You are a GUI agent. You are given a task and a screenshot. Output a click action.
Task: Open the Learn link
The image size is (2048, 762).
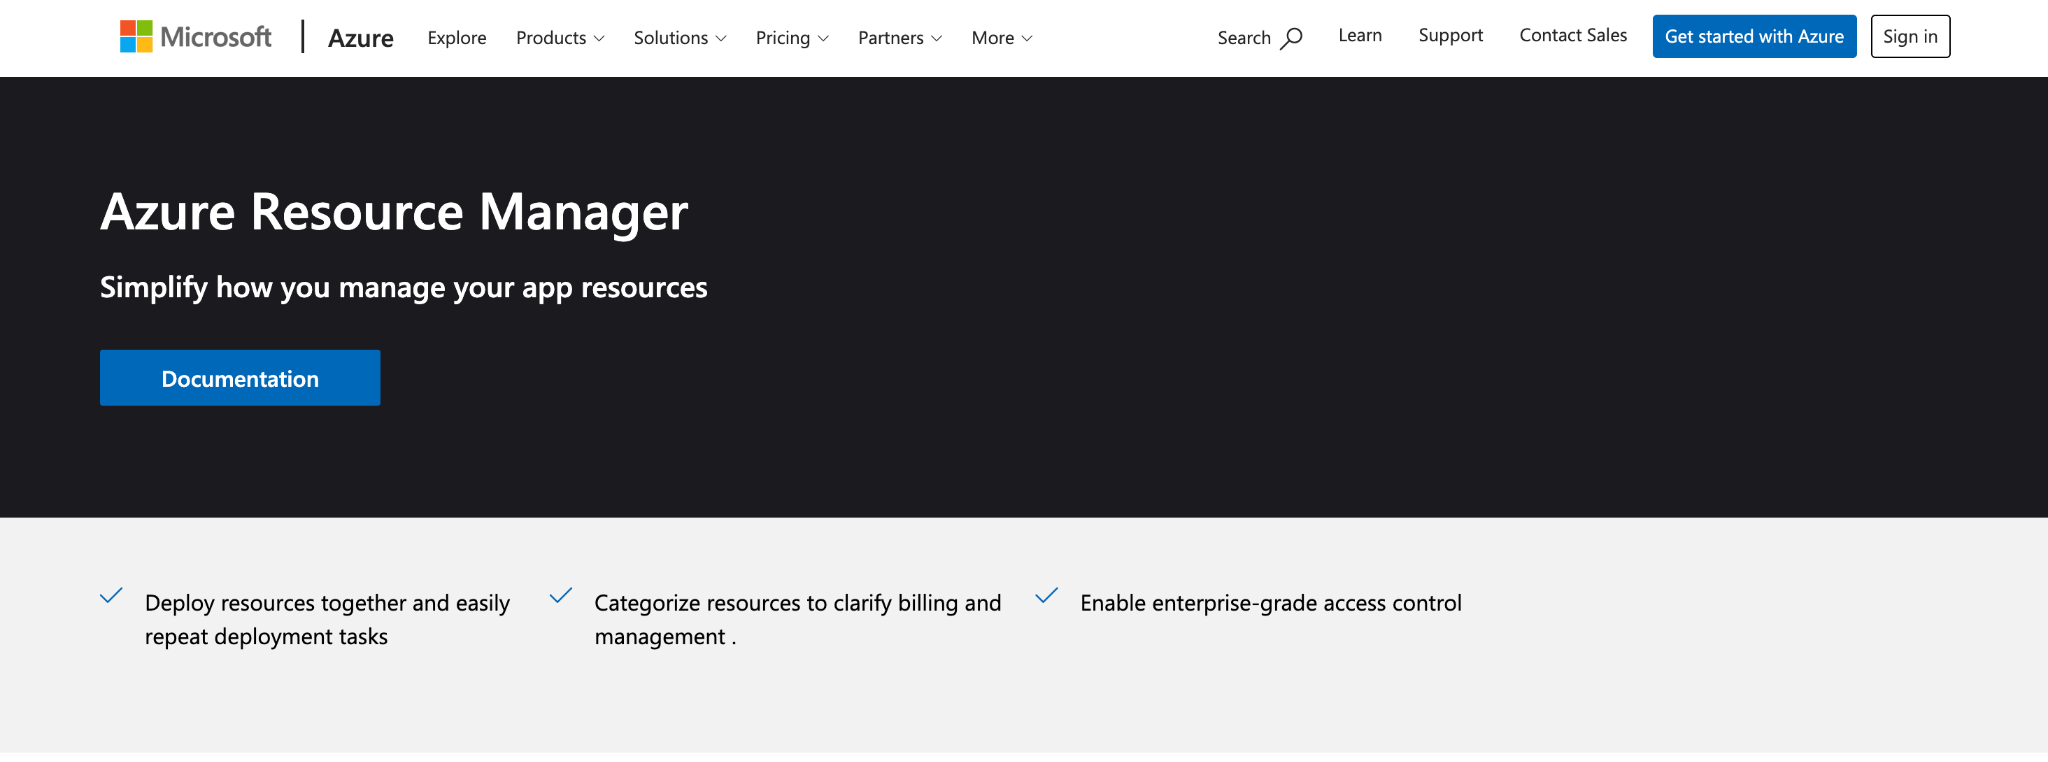pos(1360,35)
